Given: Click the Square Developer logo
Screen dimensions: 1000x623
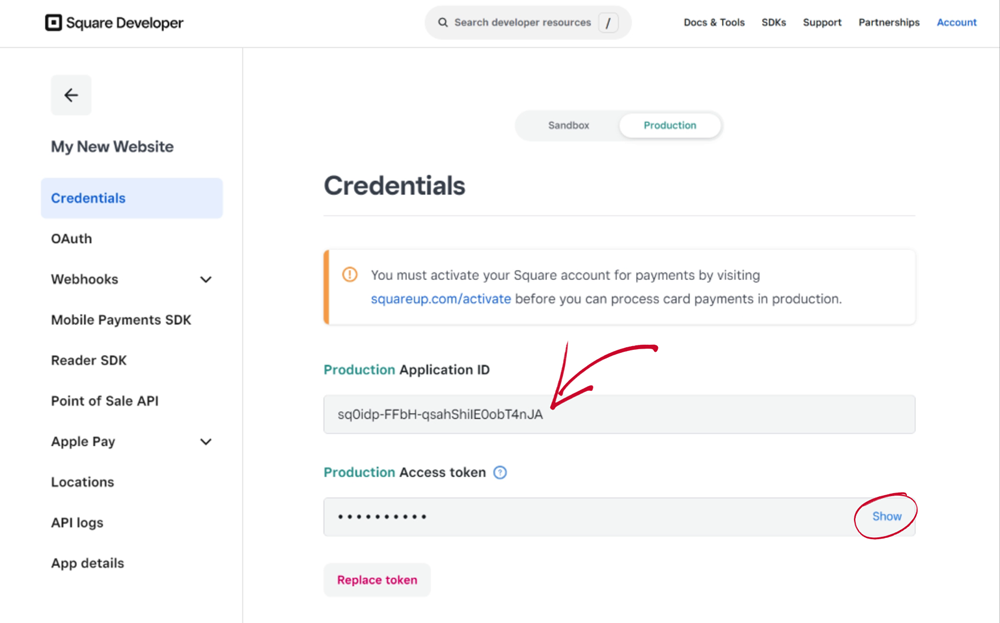Looking at the screenshot, I should point(114,22).
